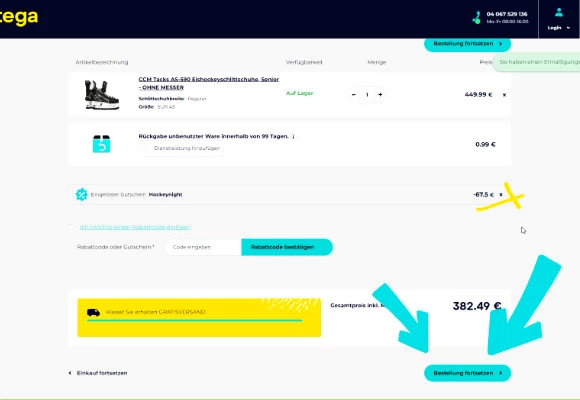Click the free shipping progress bar
580x400 pixels.
[x=195, y=320]
